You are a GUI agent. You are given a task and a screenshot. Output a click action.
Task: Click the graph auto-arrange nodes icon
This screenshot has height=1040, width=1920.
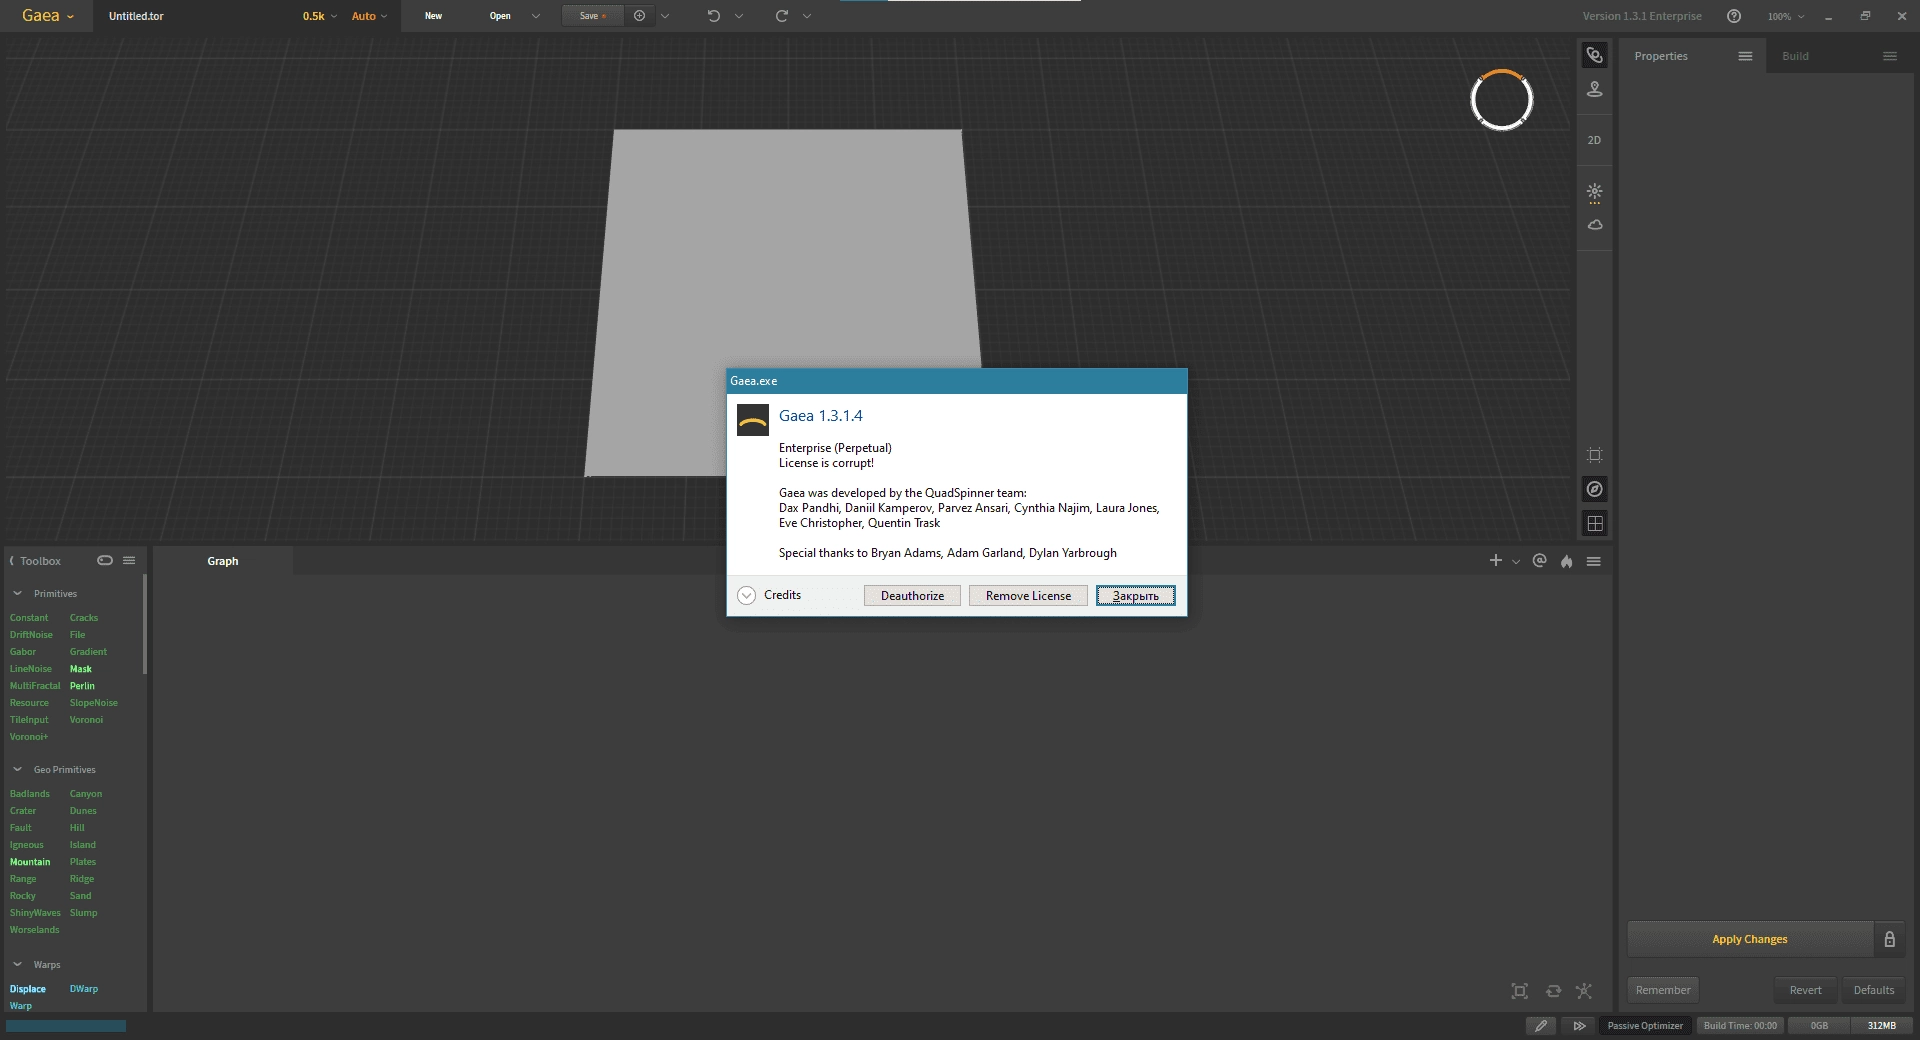coord(1584,991)
